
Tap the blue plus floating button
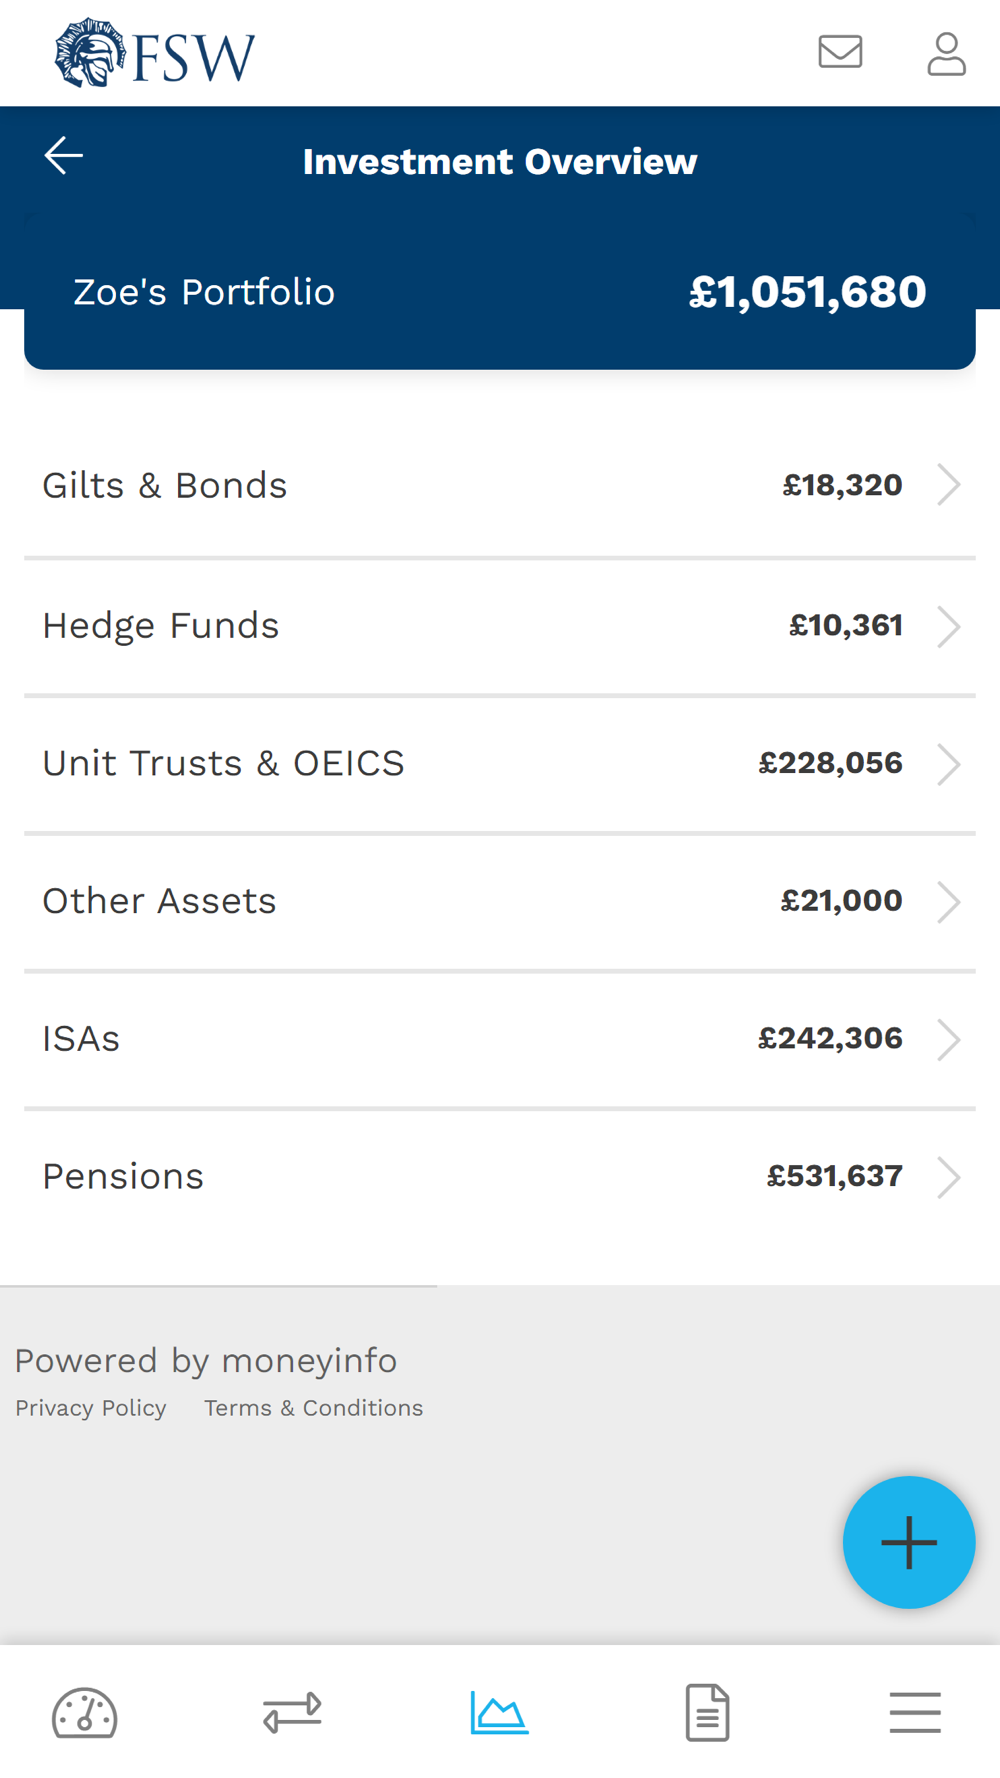909,1542
